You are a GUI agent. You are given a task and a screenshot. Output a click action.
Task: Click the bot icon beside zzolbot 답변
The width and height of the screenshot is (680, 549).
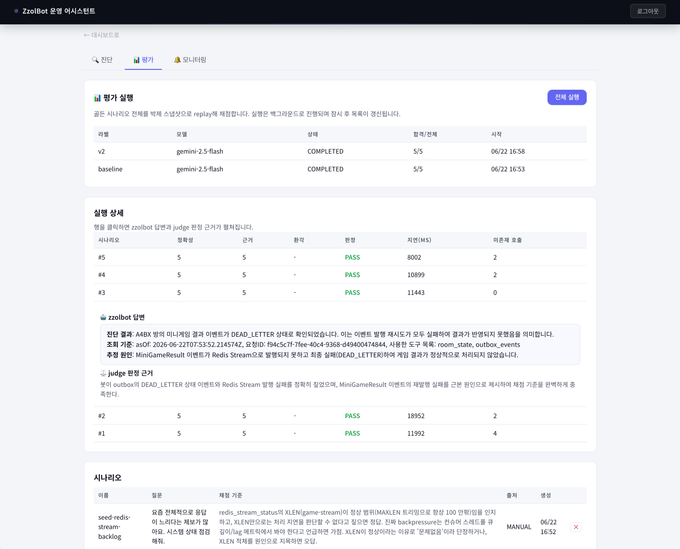pyautogui.click(x=103, y=317)
